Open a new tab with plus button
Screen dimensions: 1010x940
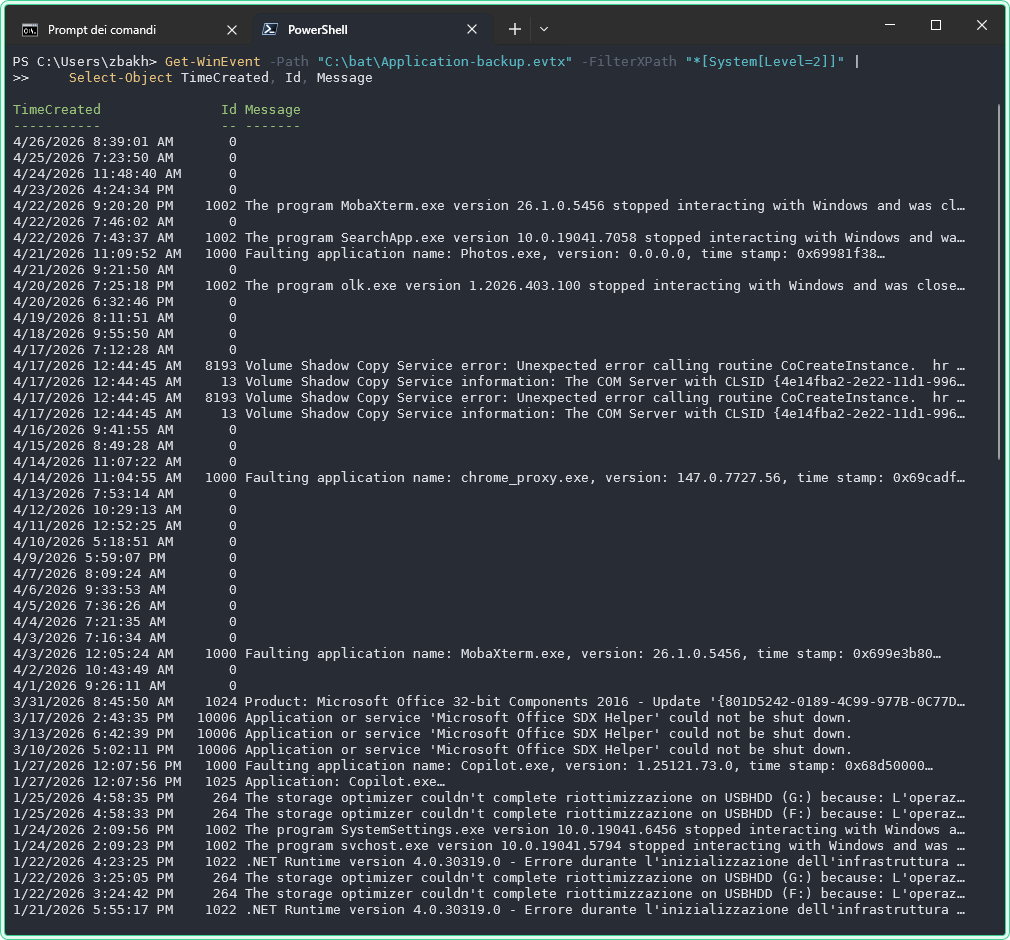click(x=514, y=30)
